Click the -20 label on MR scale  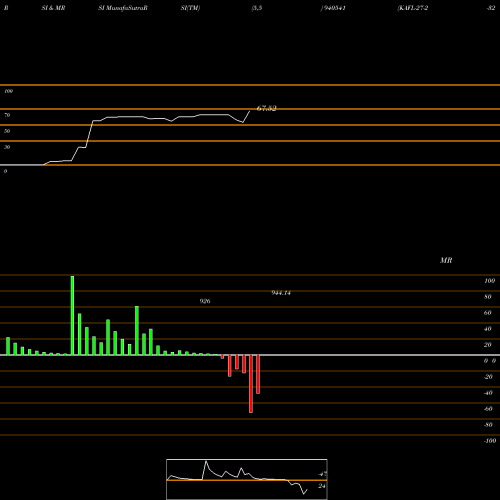(x=488, y=377)
